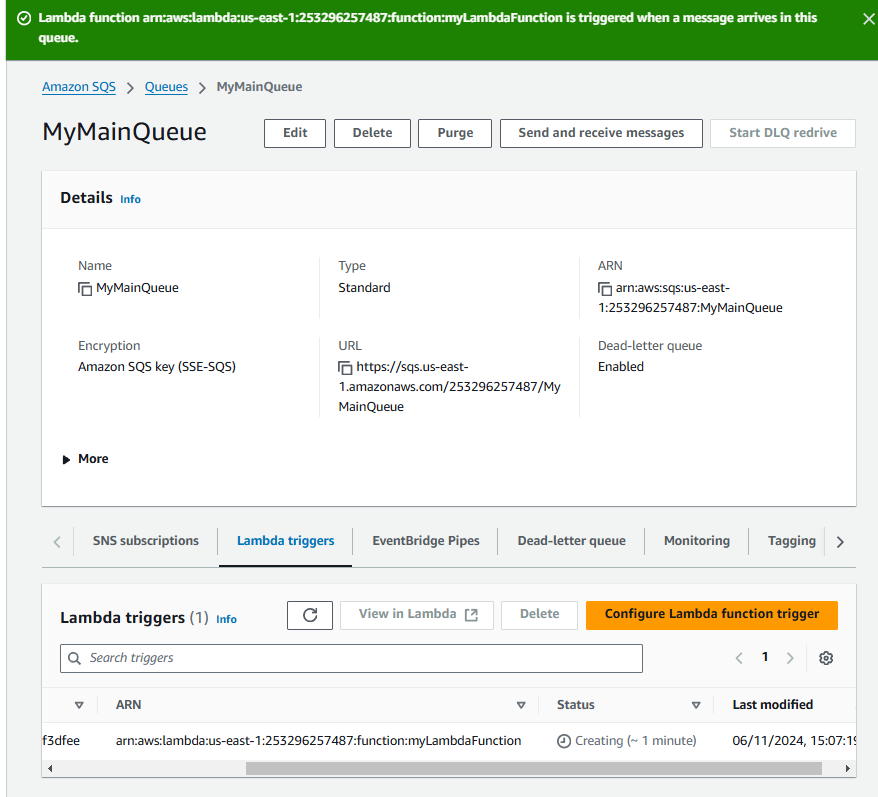Click the right pagination chevron past the tabs

[x=840, y=540]
